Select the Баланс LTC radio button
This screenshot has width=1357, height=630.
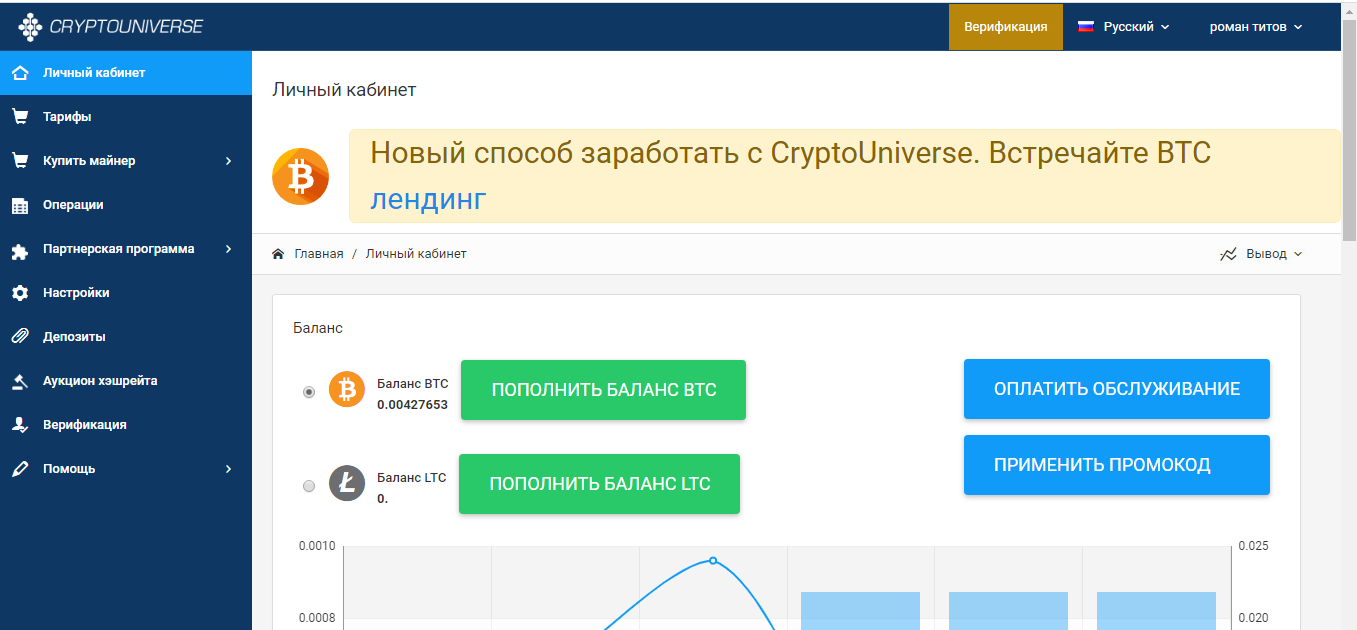309,486
